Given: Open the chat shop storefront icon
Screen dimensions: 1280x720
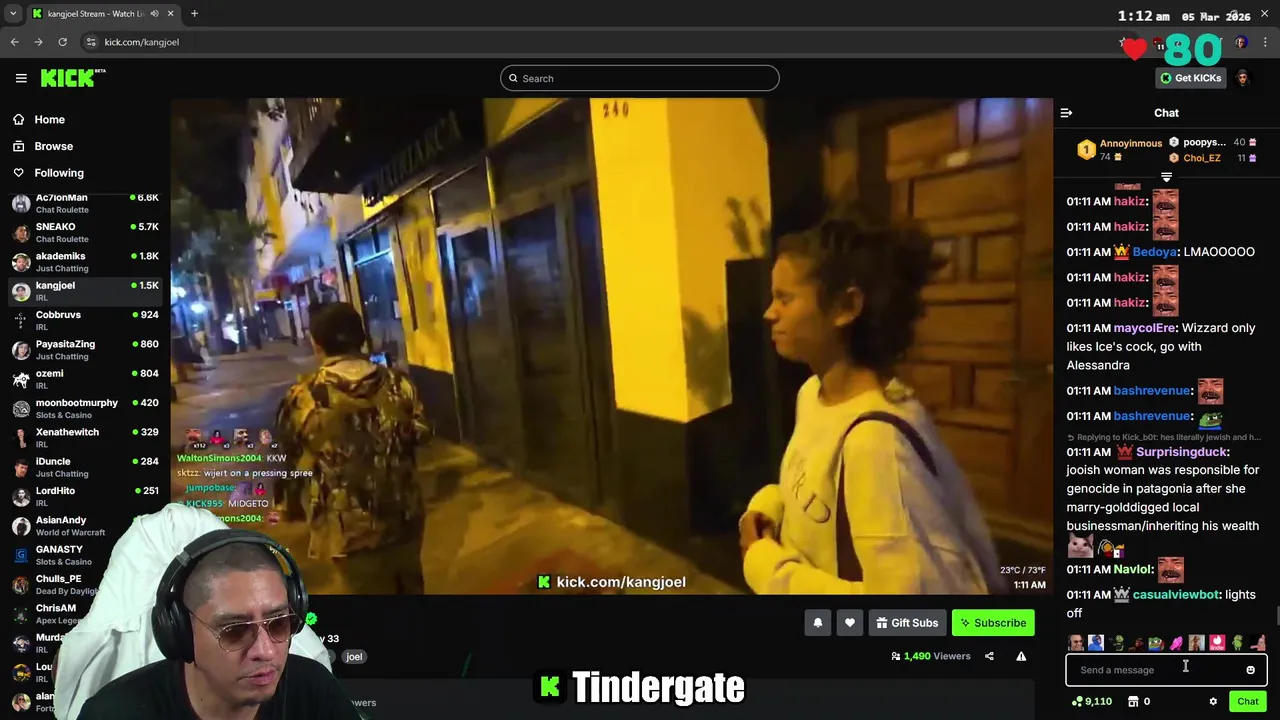Looking at the screenshot, I should [x=1133, y=702].
